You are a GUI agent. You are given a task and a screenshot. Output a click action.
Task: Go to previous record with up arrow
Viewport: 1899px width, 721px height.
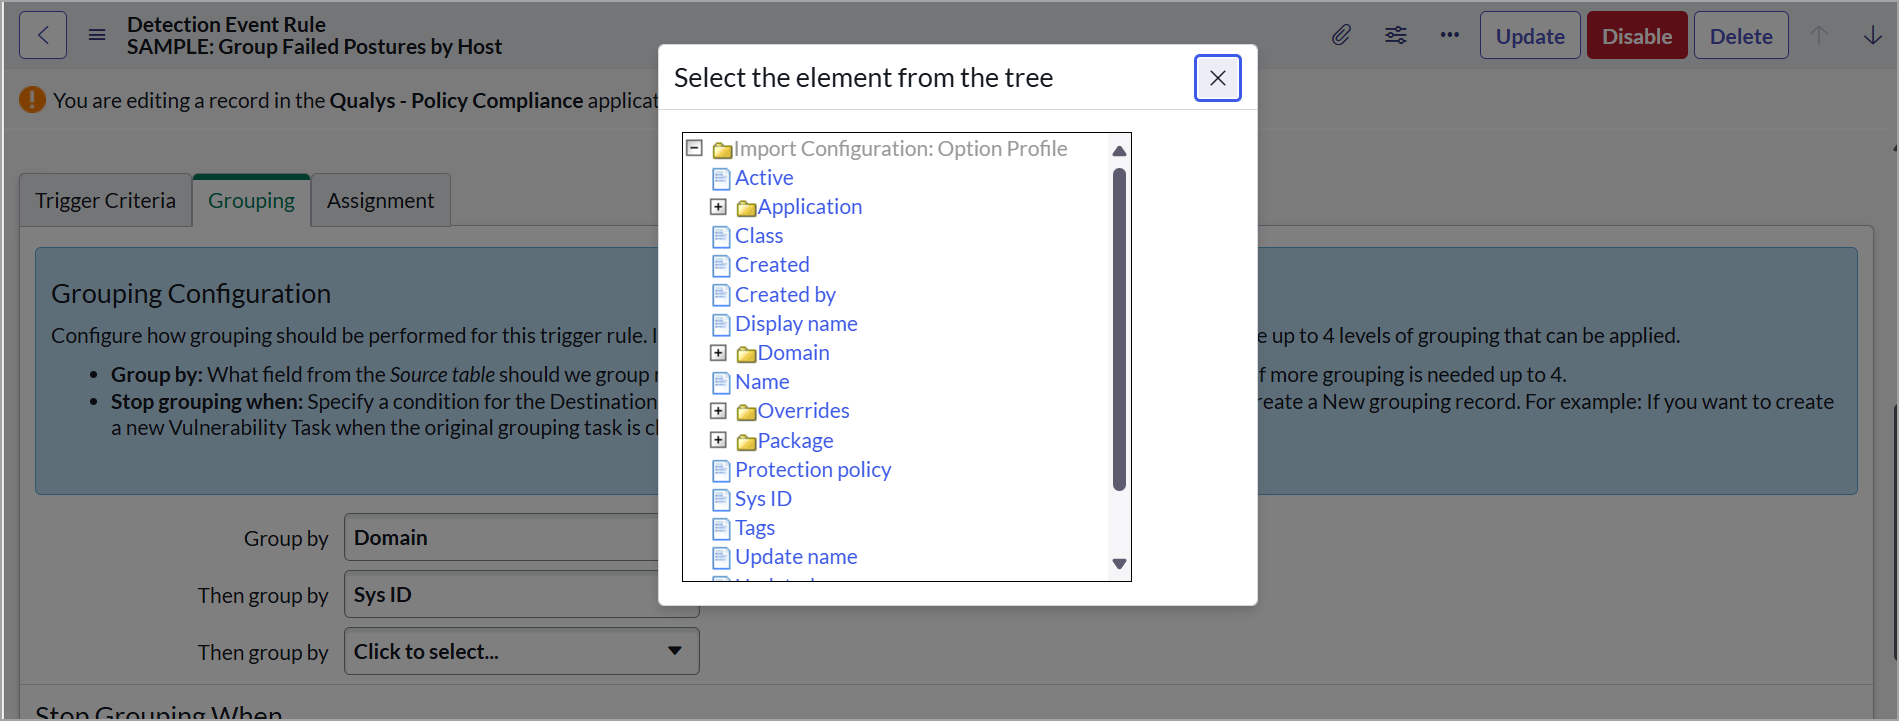pyautogui.click(x=1819, y=36)
